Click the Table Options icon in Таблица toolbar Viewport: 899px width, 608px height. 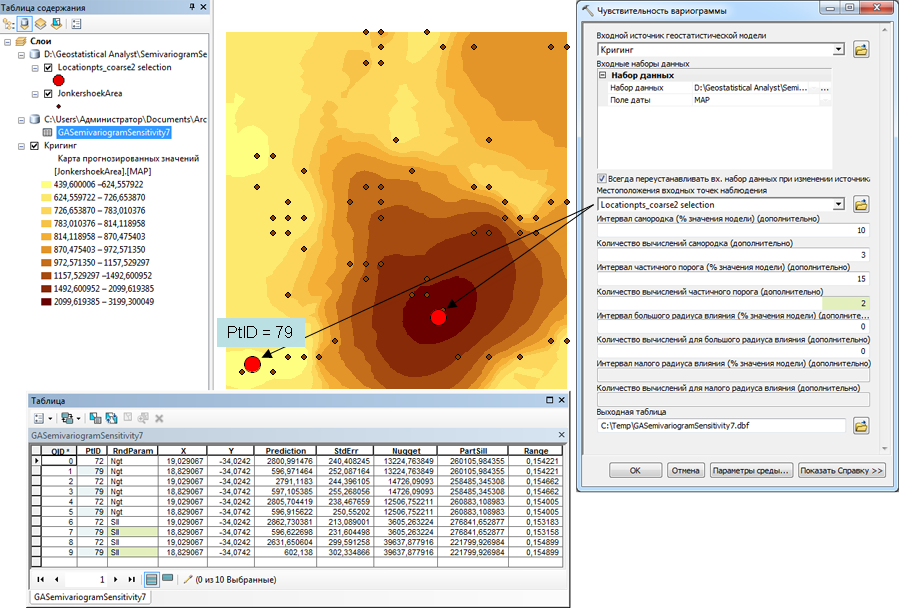(x=39, y=419)
